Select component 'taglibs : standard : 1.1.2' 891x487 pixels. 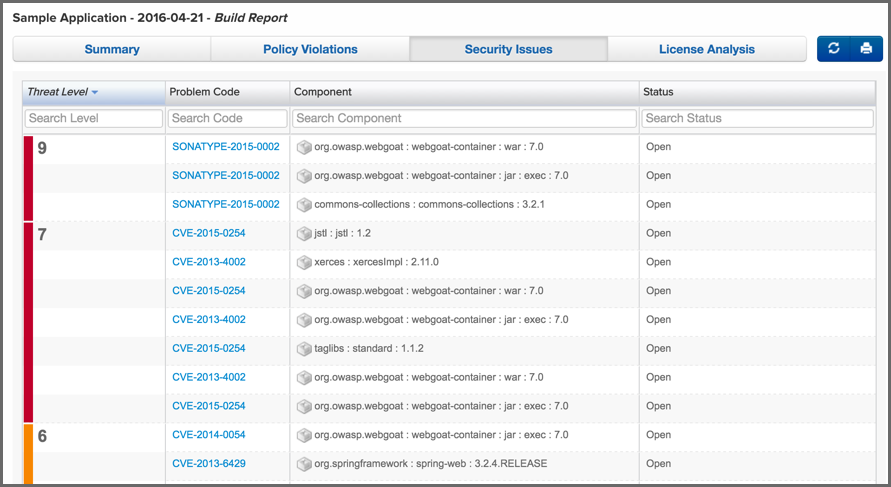[369, 348]
